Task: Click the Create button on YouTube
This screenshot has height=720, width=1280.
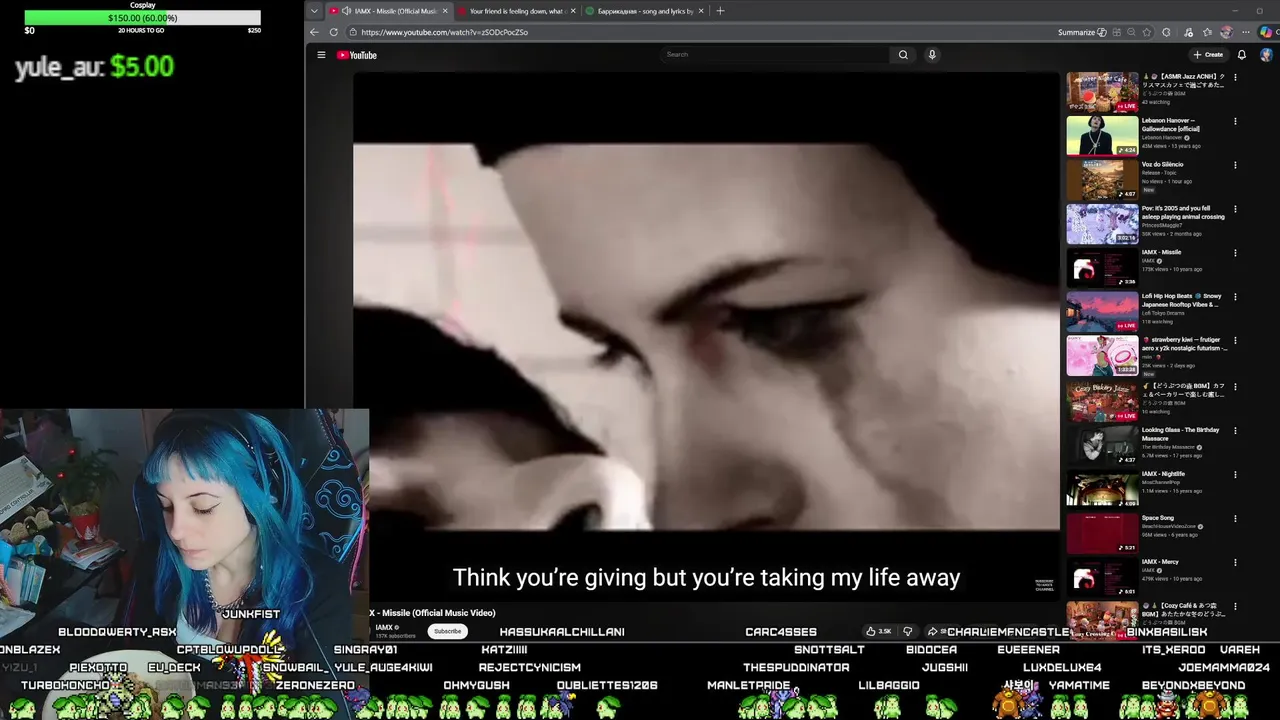Action: point(1208,55)
